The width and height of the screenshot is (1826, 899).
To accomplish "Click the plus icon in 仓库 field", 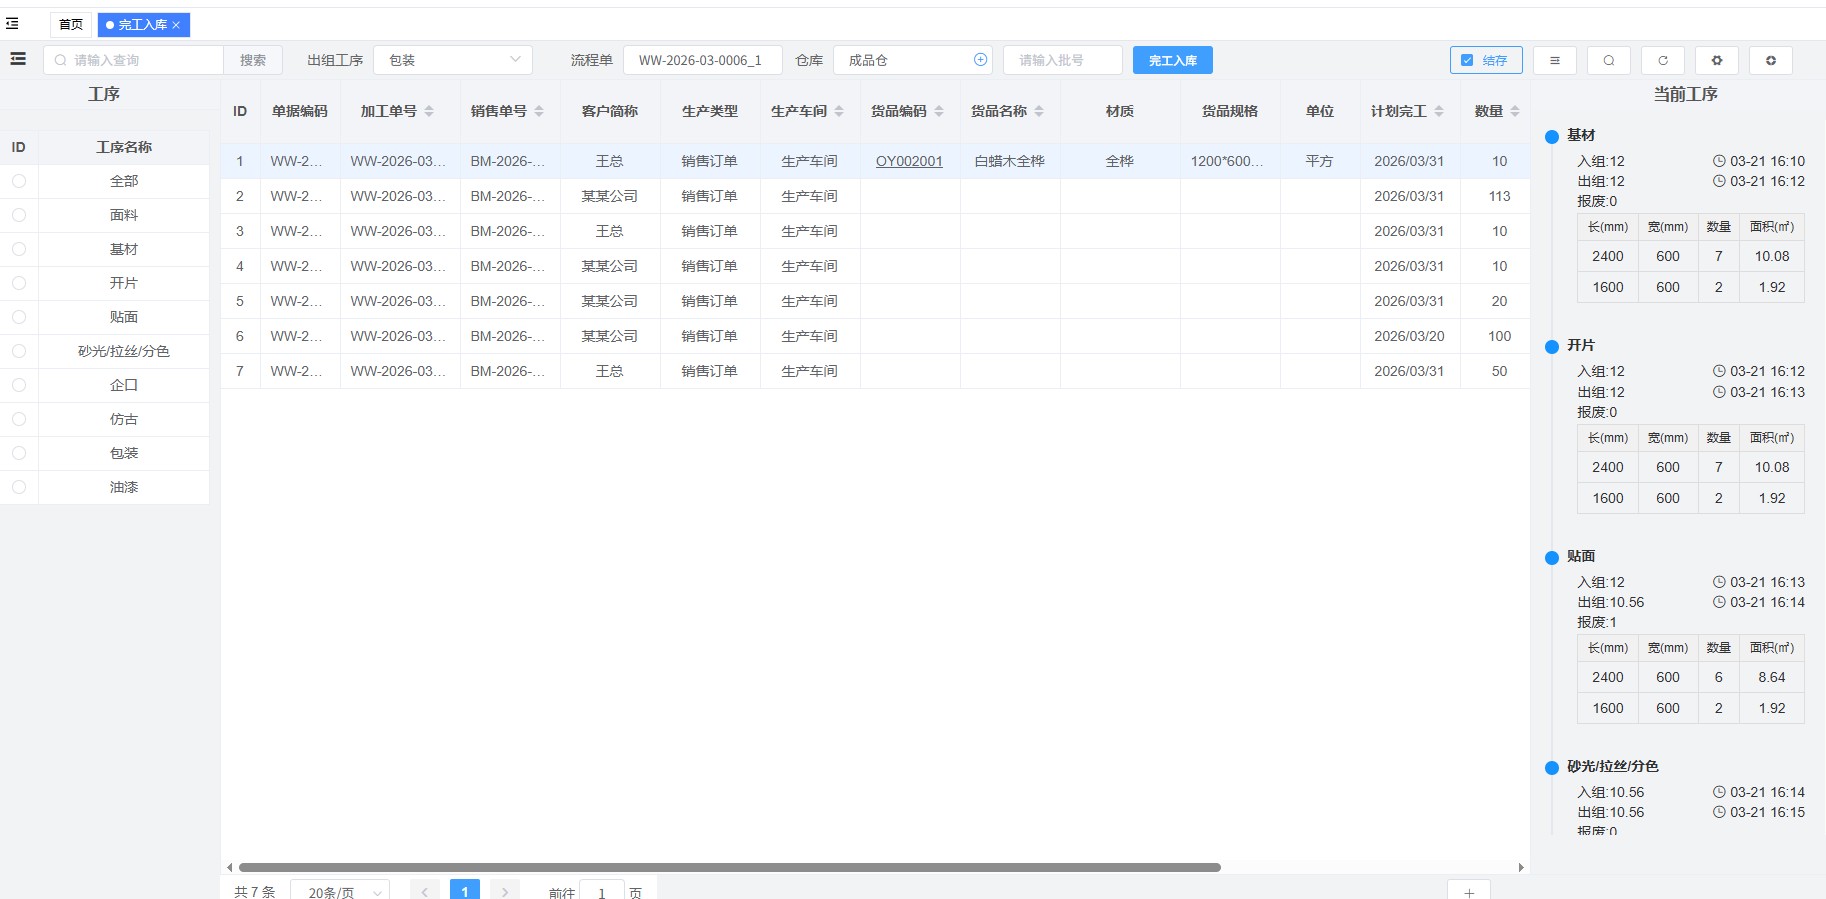I will (980, 60).
